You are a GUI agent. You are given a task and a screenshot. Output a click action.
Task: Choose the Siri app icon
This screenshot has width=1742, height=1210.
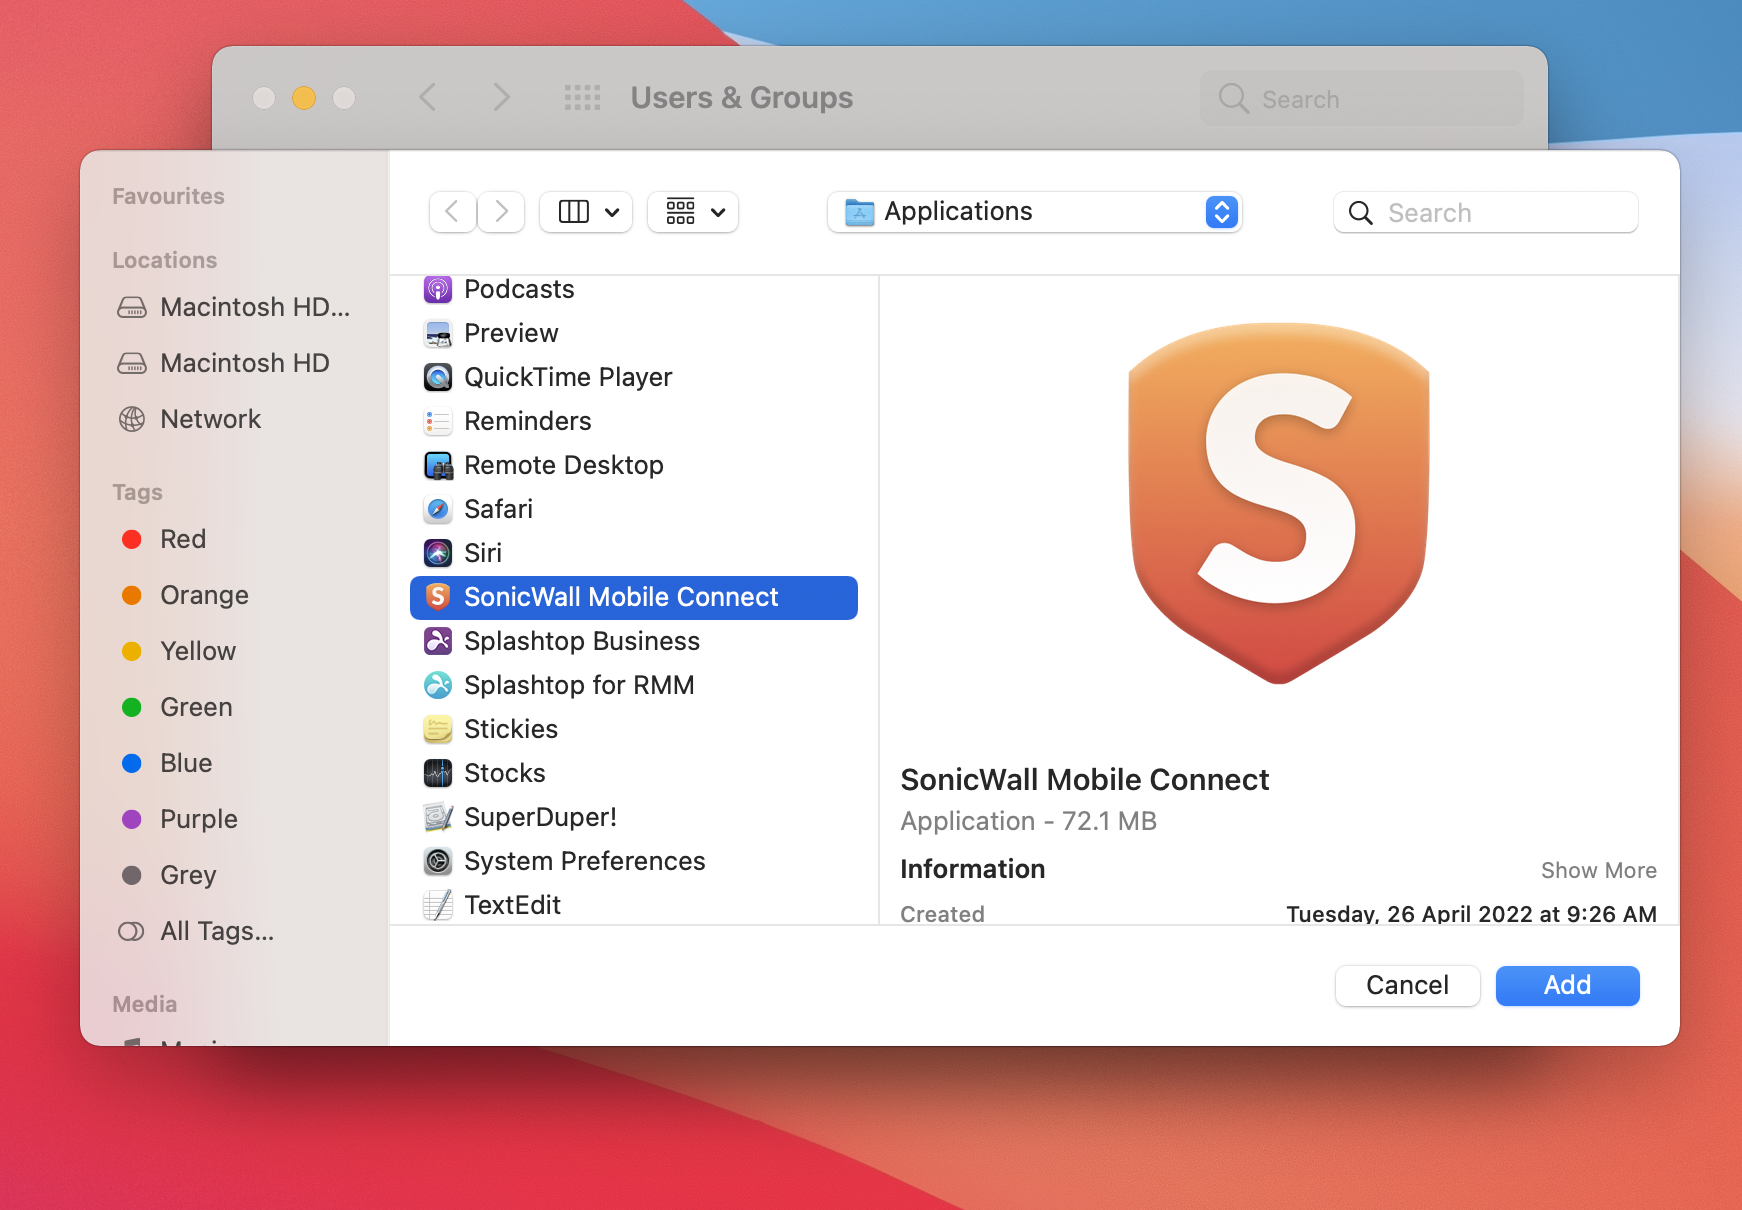(438, 554)
